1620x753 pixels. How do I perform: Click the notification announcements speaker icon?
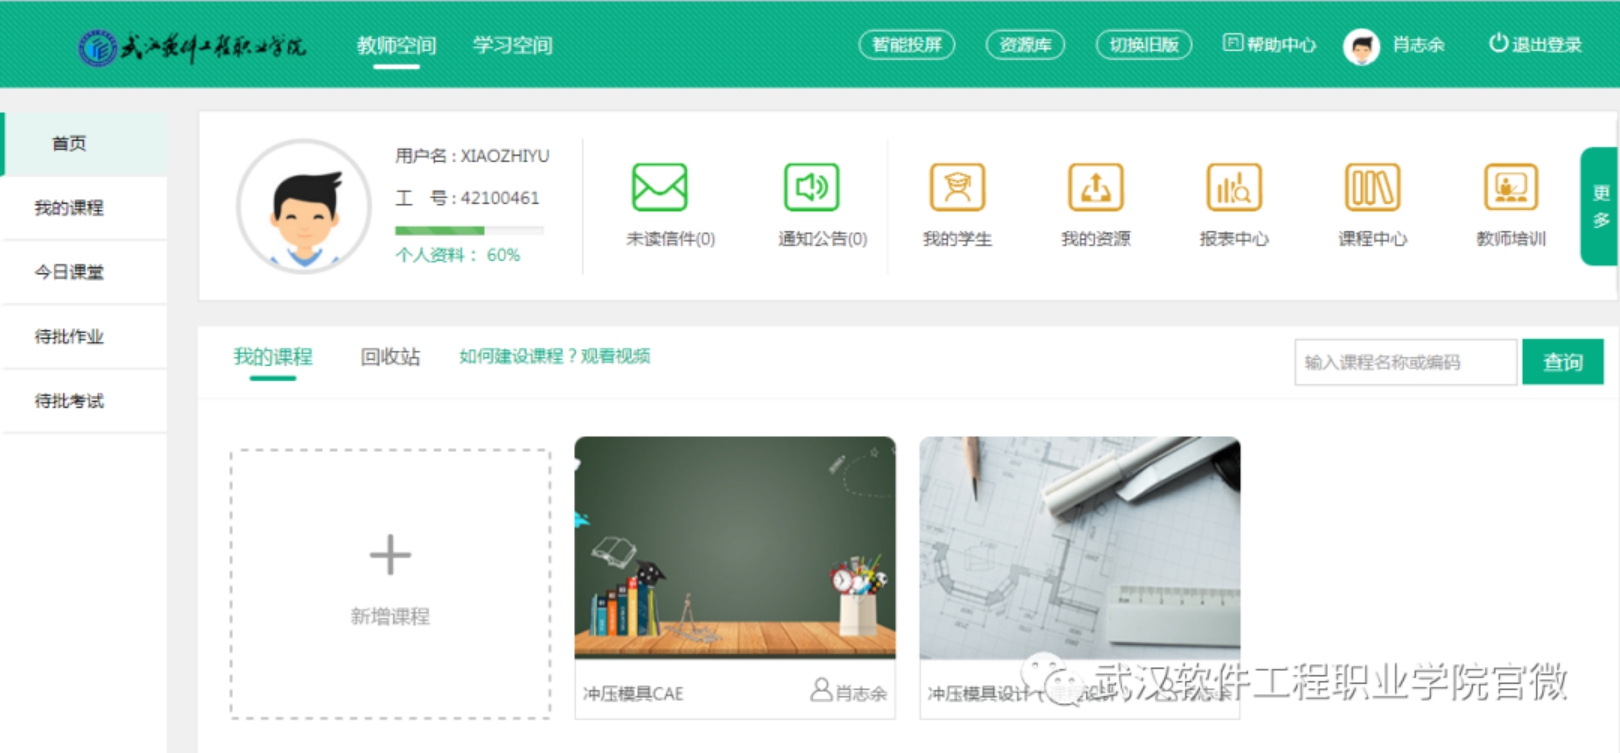[811, 187]
